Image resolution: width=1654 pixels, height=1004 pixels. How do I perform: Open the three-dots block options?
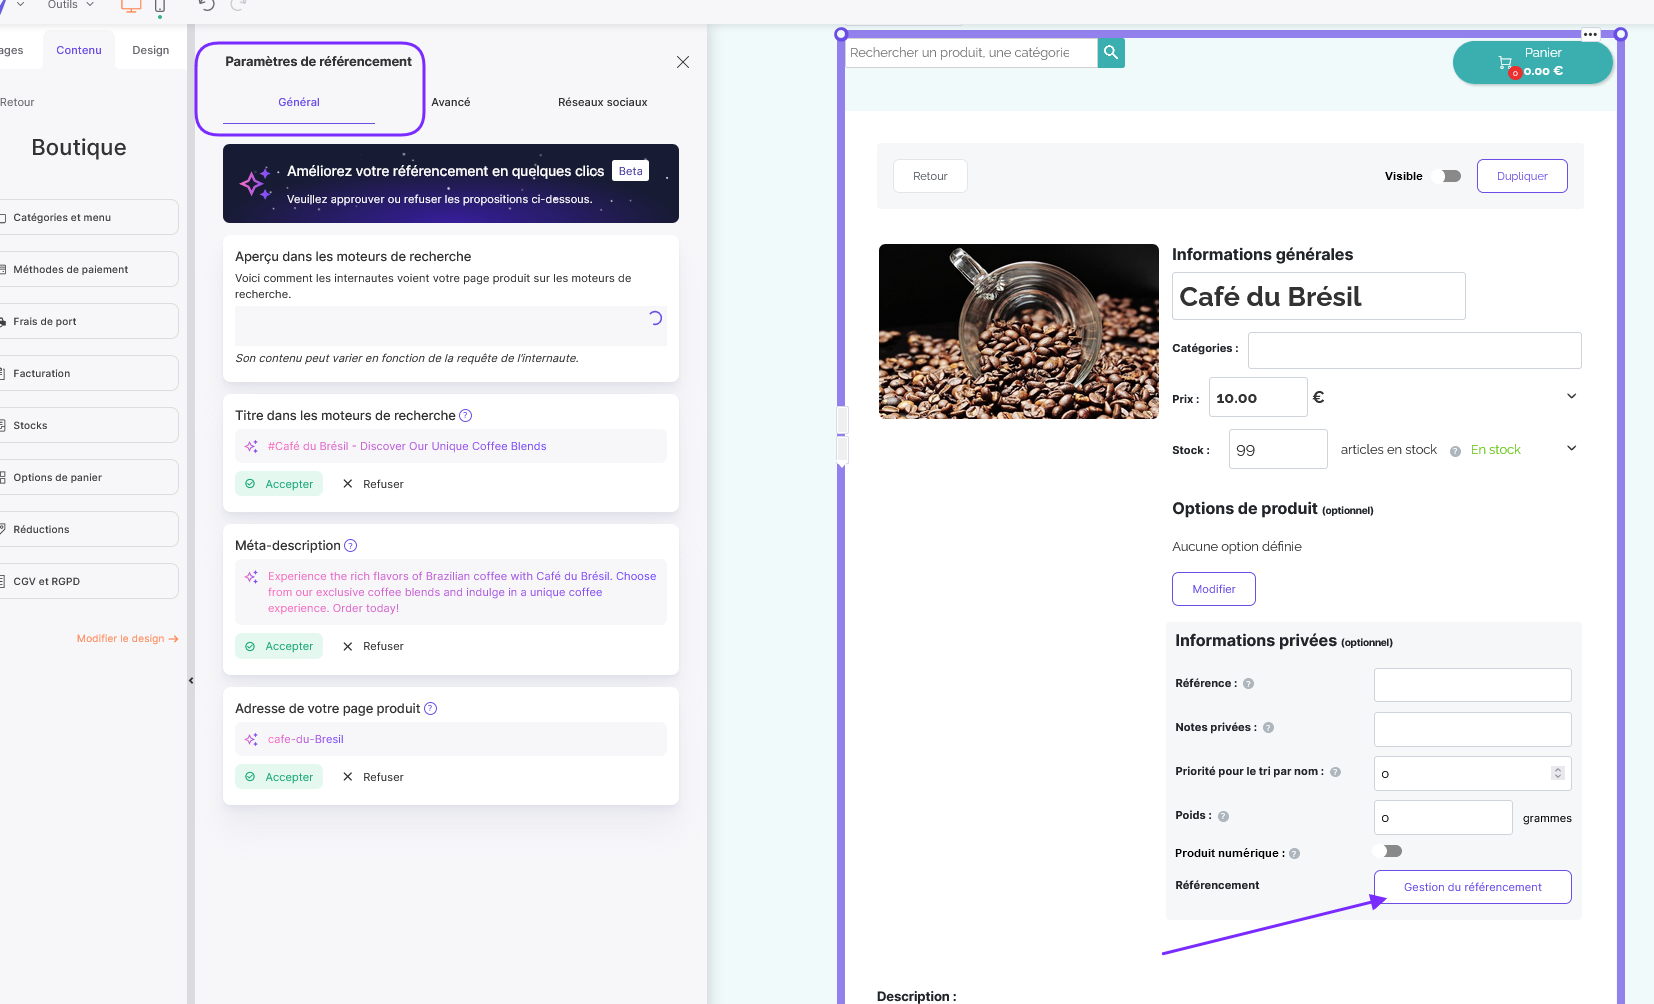click(x=1590, y=34)
